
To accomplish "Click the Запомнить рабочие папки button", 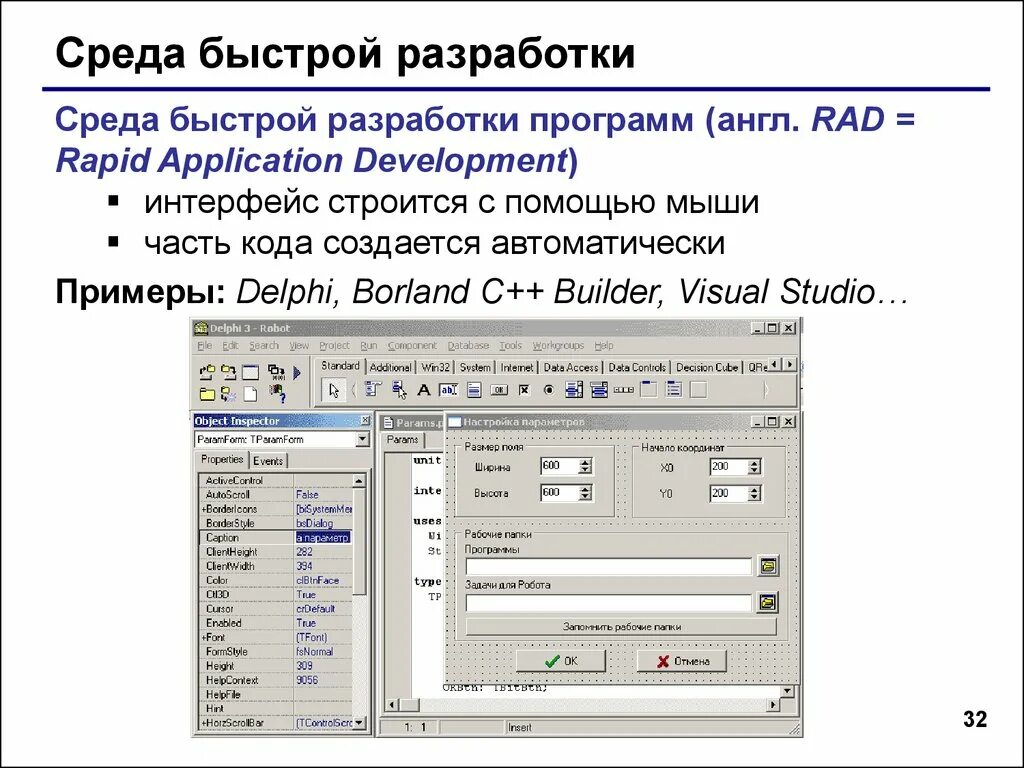I will pos(622,626).
